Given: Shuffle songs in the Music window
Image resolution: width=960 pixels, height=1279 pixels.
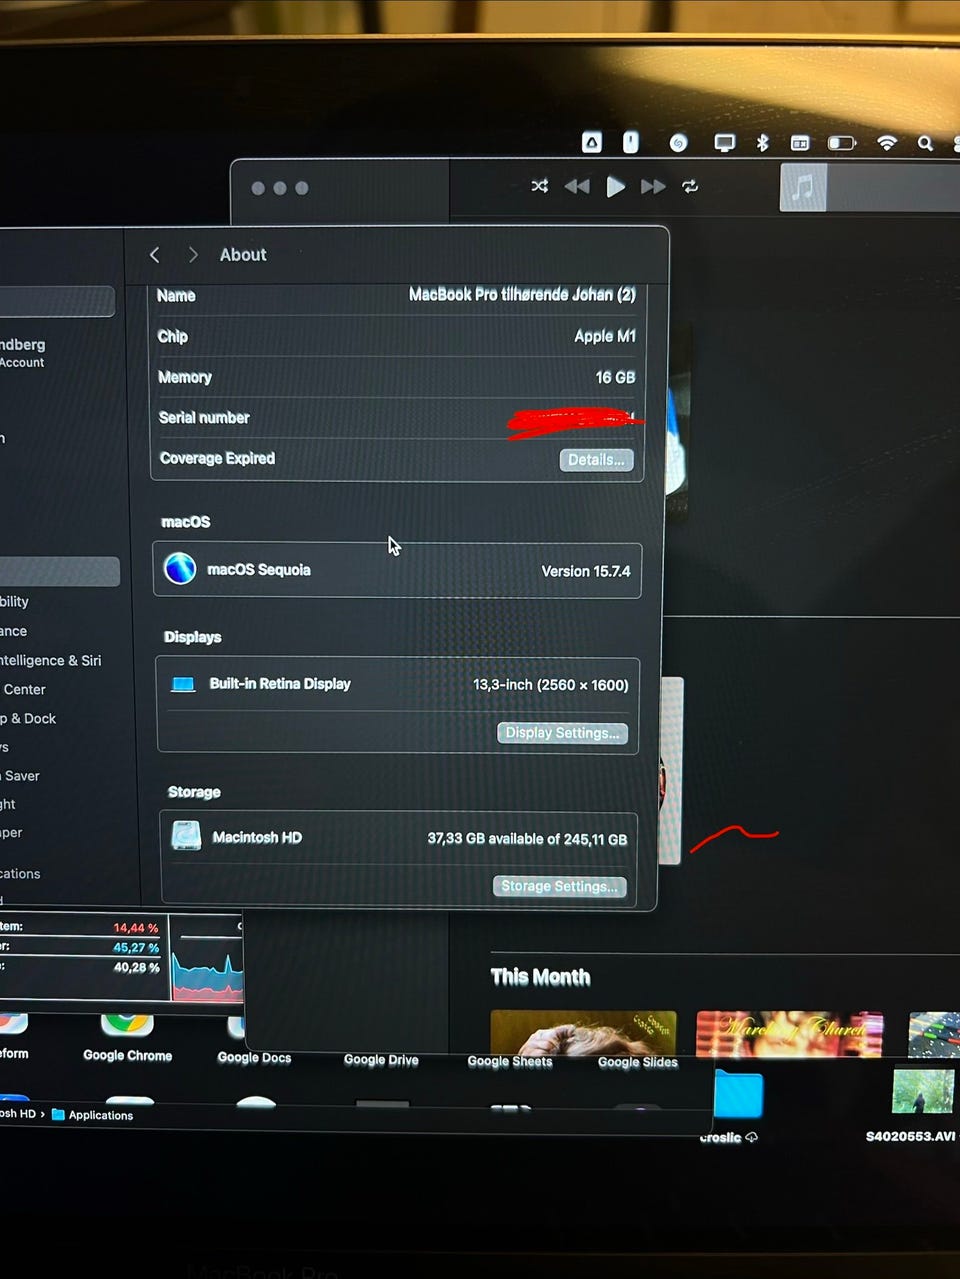Looking at the screenshot, I should (540, 186).
